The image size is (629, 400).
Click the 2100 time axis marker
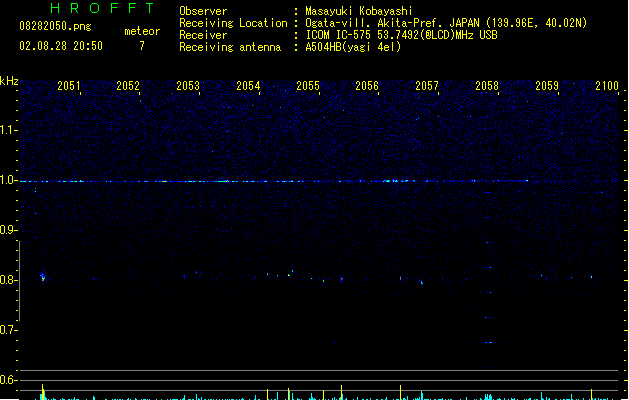click(x=607, y=86)
